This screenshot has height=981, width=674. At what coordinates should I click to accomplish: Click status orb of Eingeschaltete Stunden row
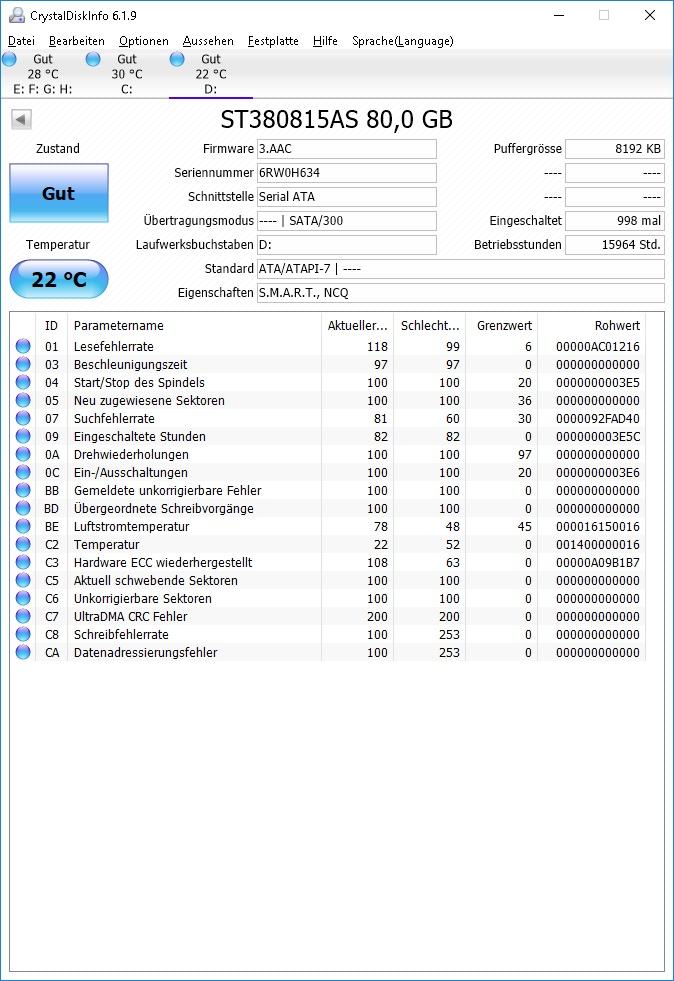click(23, 436)
